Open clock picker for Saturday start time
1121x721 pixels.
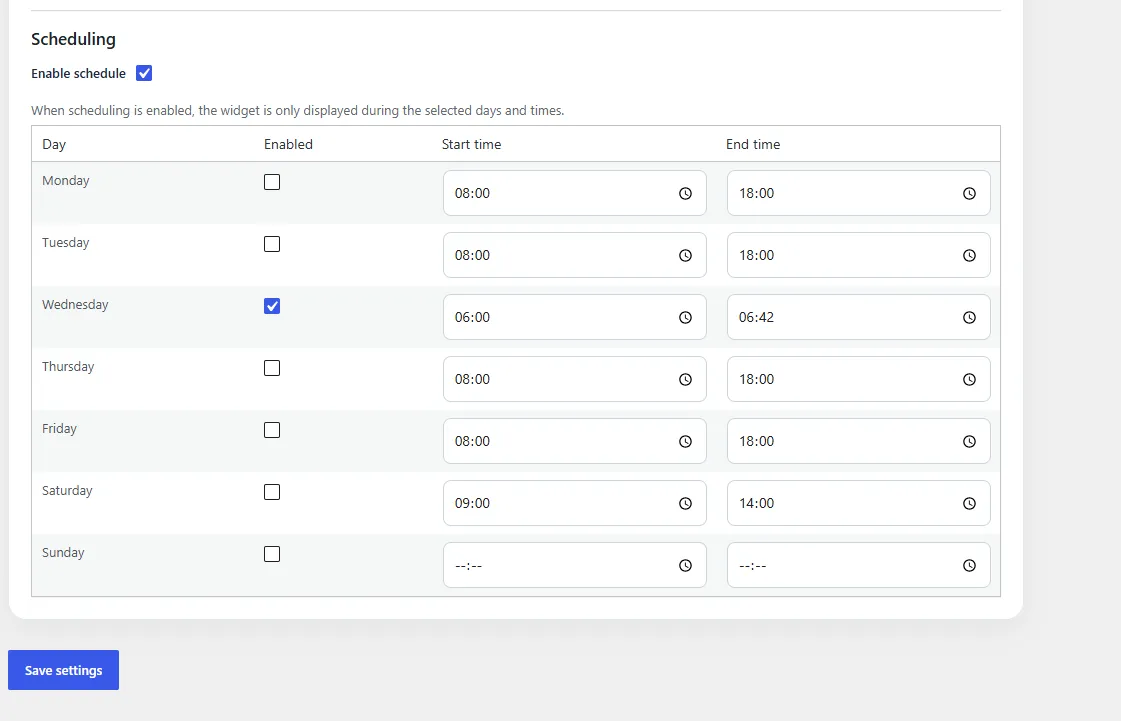(685, 504)
